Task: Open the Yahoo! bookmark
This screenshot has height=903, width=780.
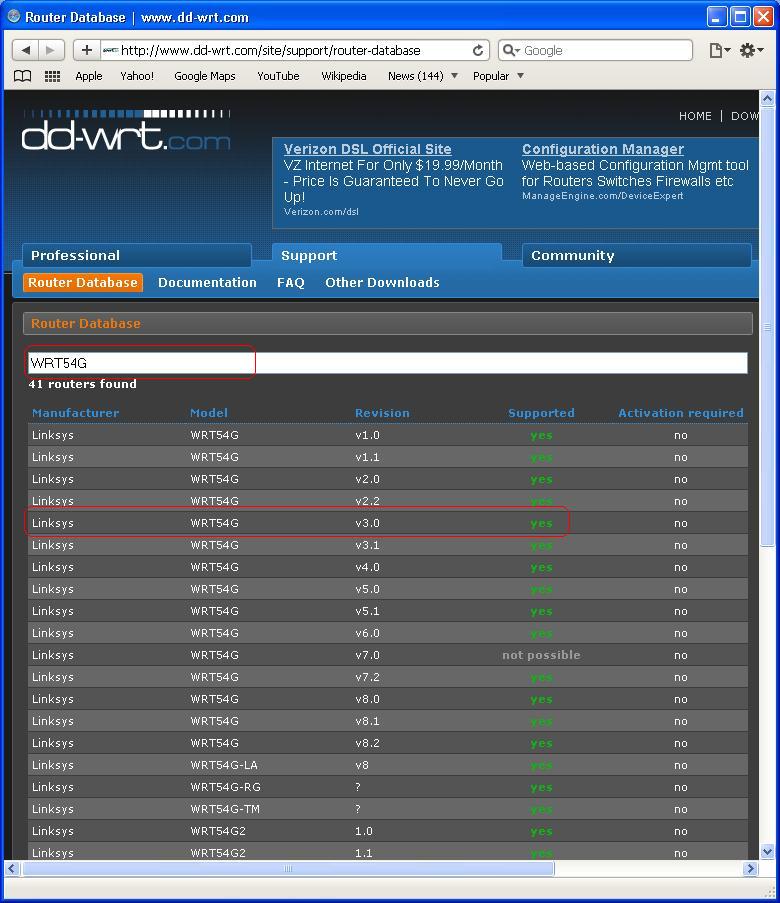Action: (x=137, y=76)
